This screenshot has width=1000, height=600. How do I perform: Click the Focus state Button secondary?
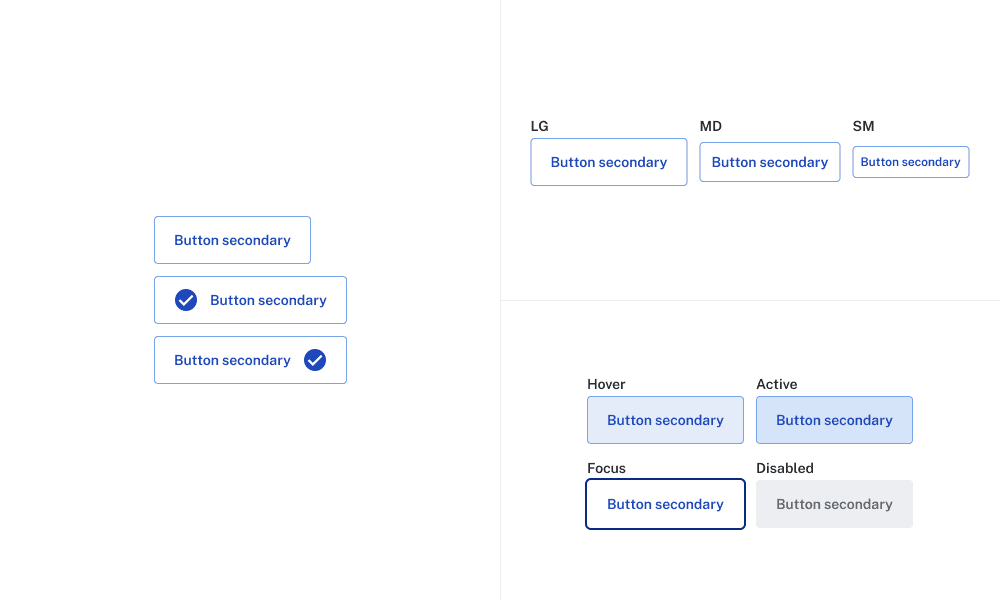(665, 503)
